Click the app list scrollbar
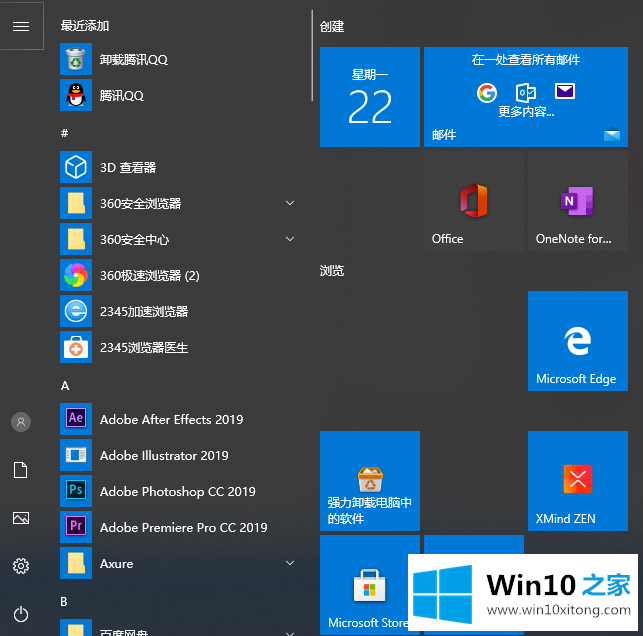The height and width of the screenshot is (636, 643). 312,55
